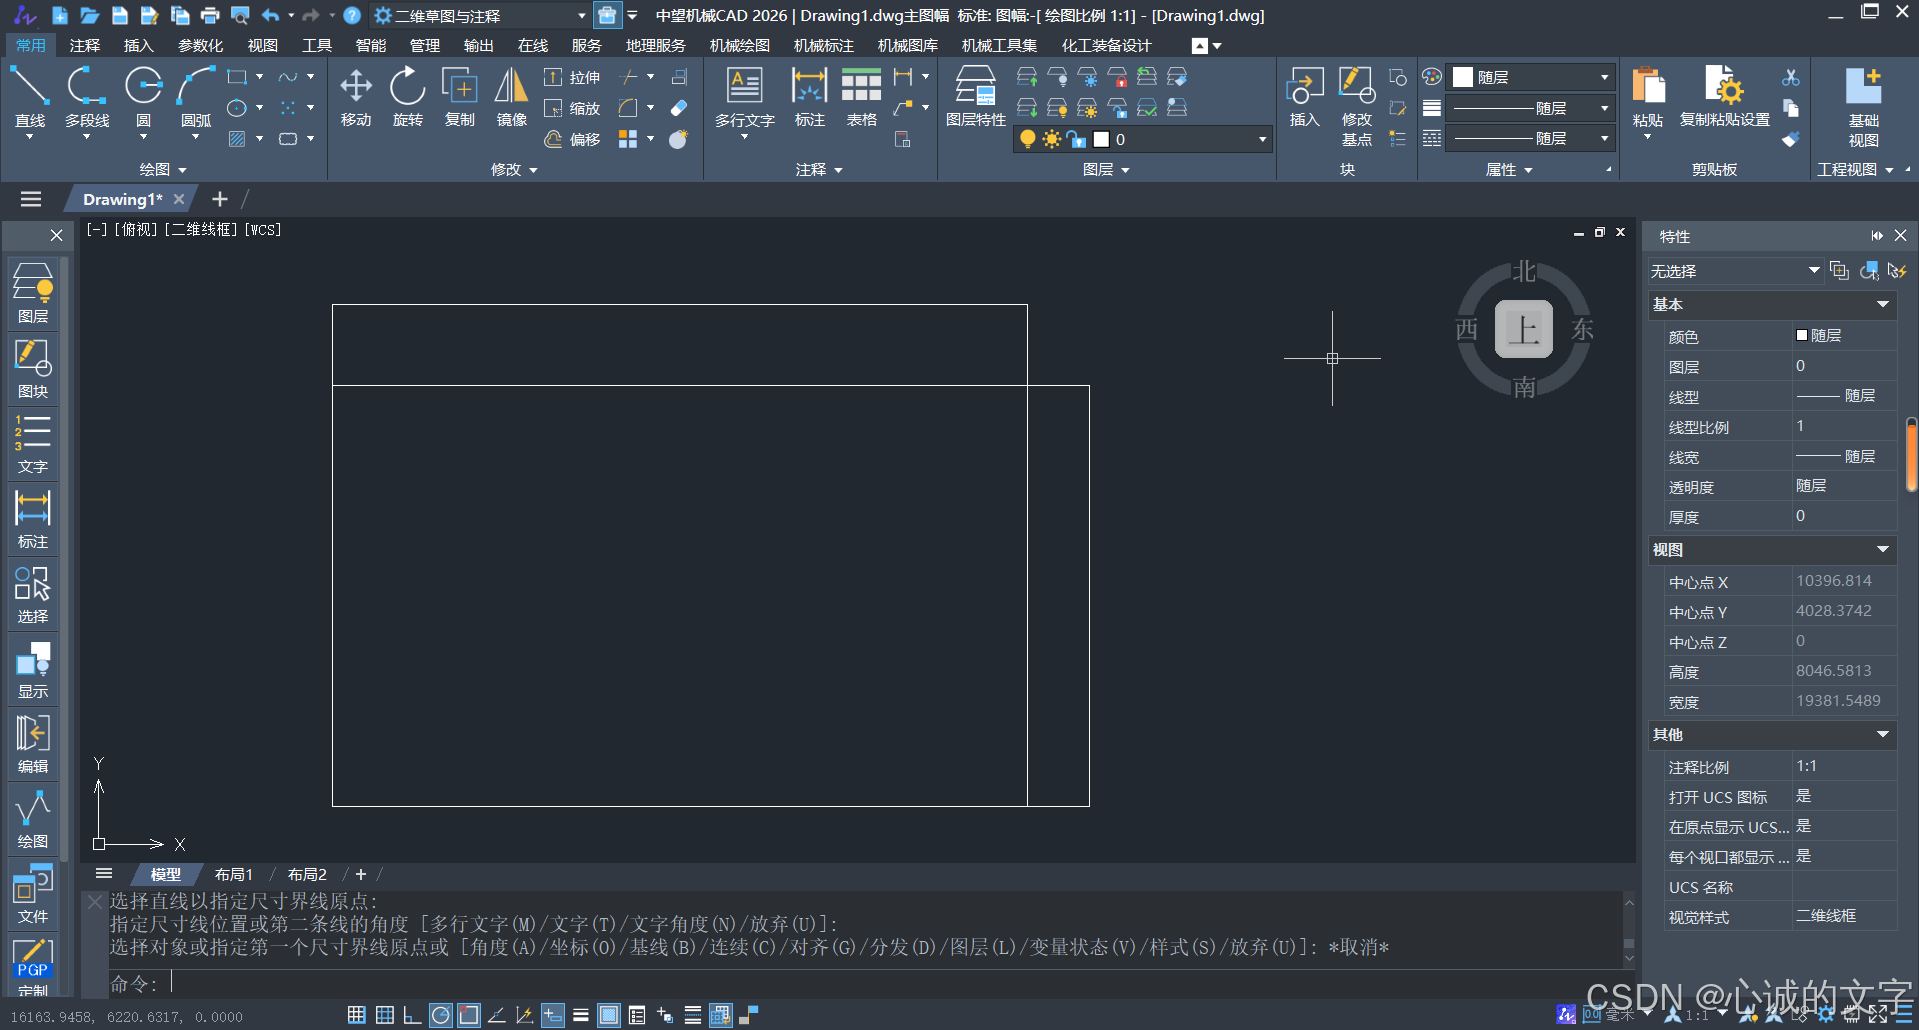Viewport: 1919px width, 1030px height.
Task: Switch to the 布局1 layout tab
Action: (x=233, y=874)
